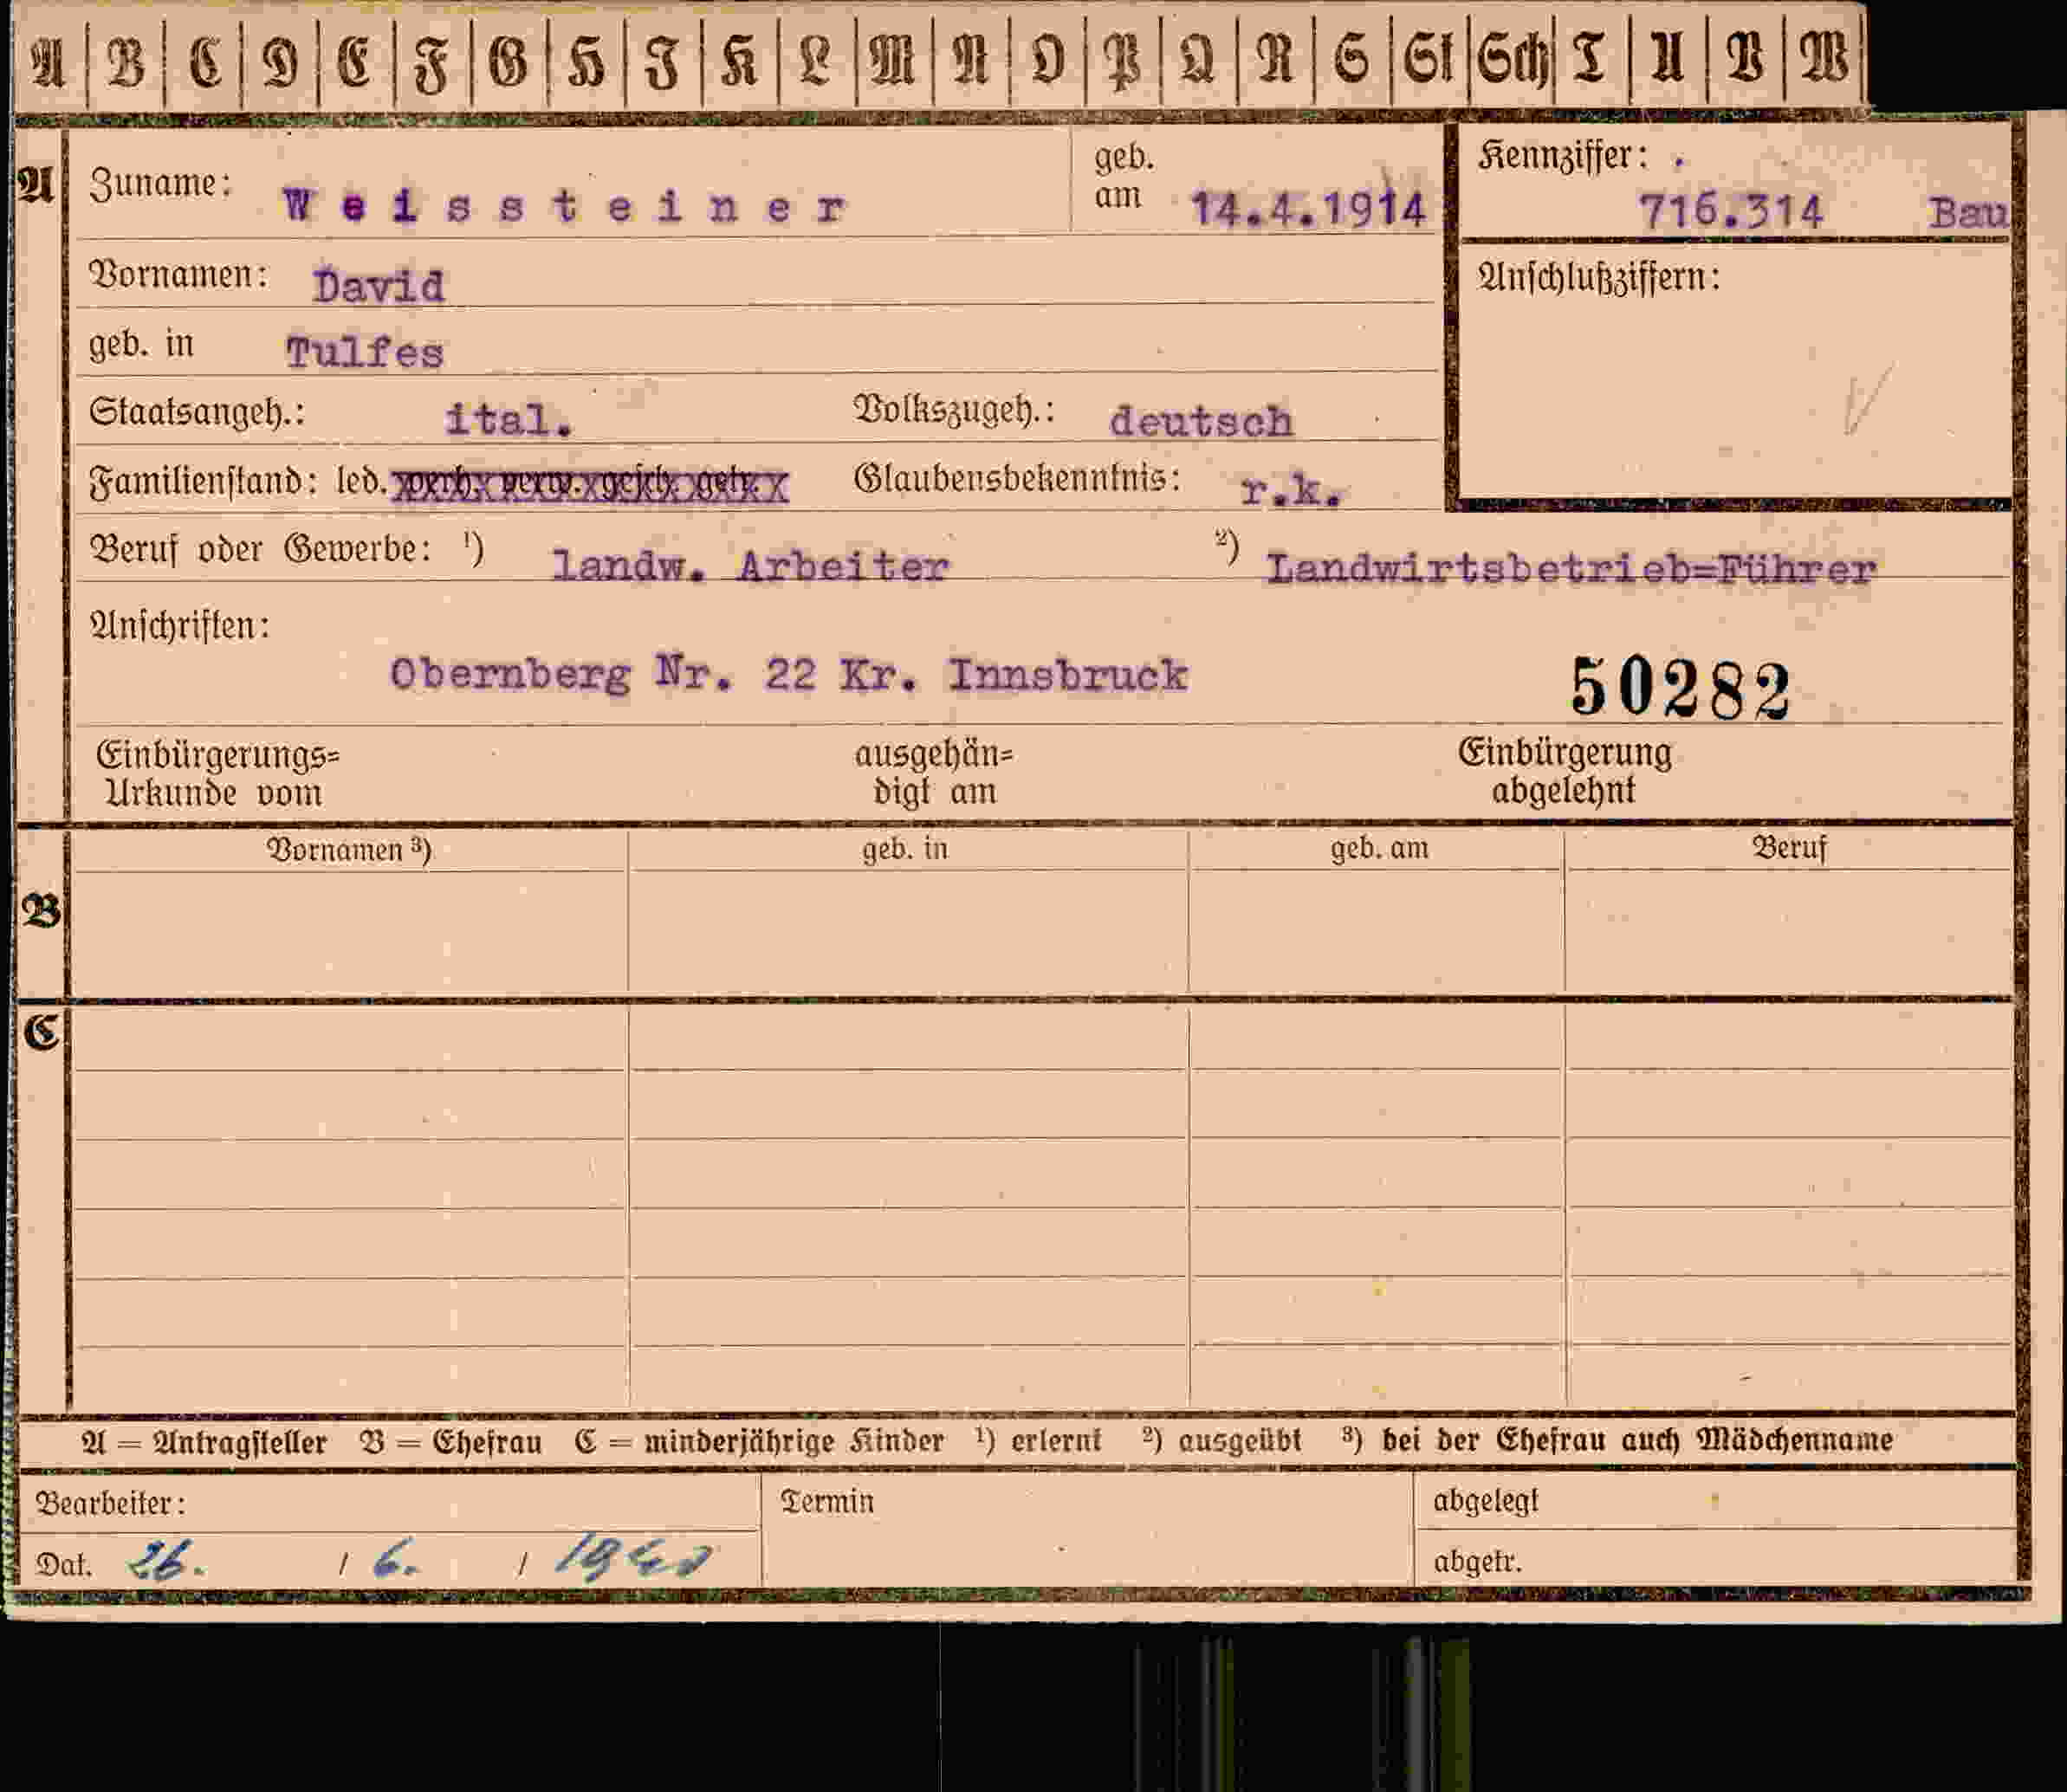This screenshot has width=2067, height=1792.
Task: Click the typed word "Bau"
Action: click(1968, 213)
